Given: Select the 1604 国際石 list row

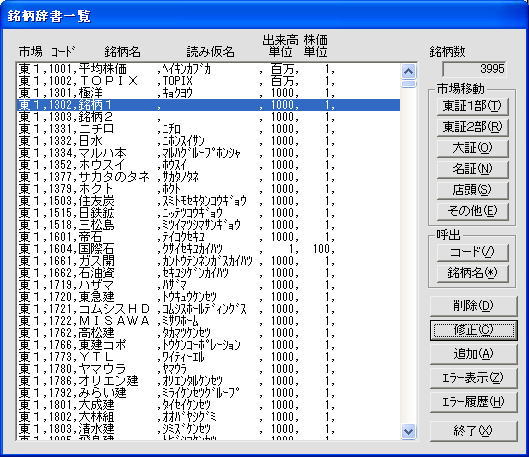Looking at the screenshot, I should [208, 249].
